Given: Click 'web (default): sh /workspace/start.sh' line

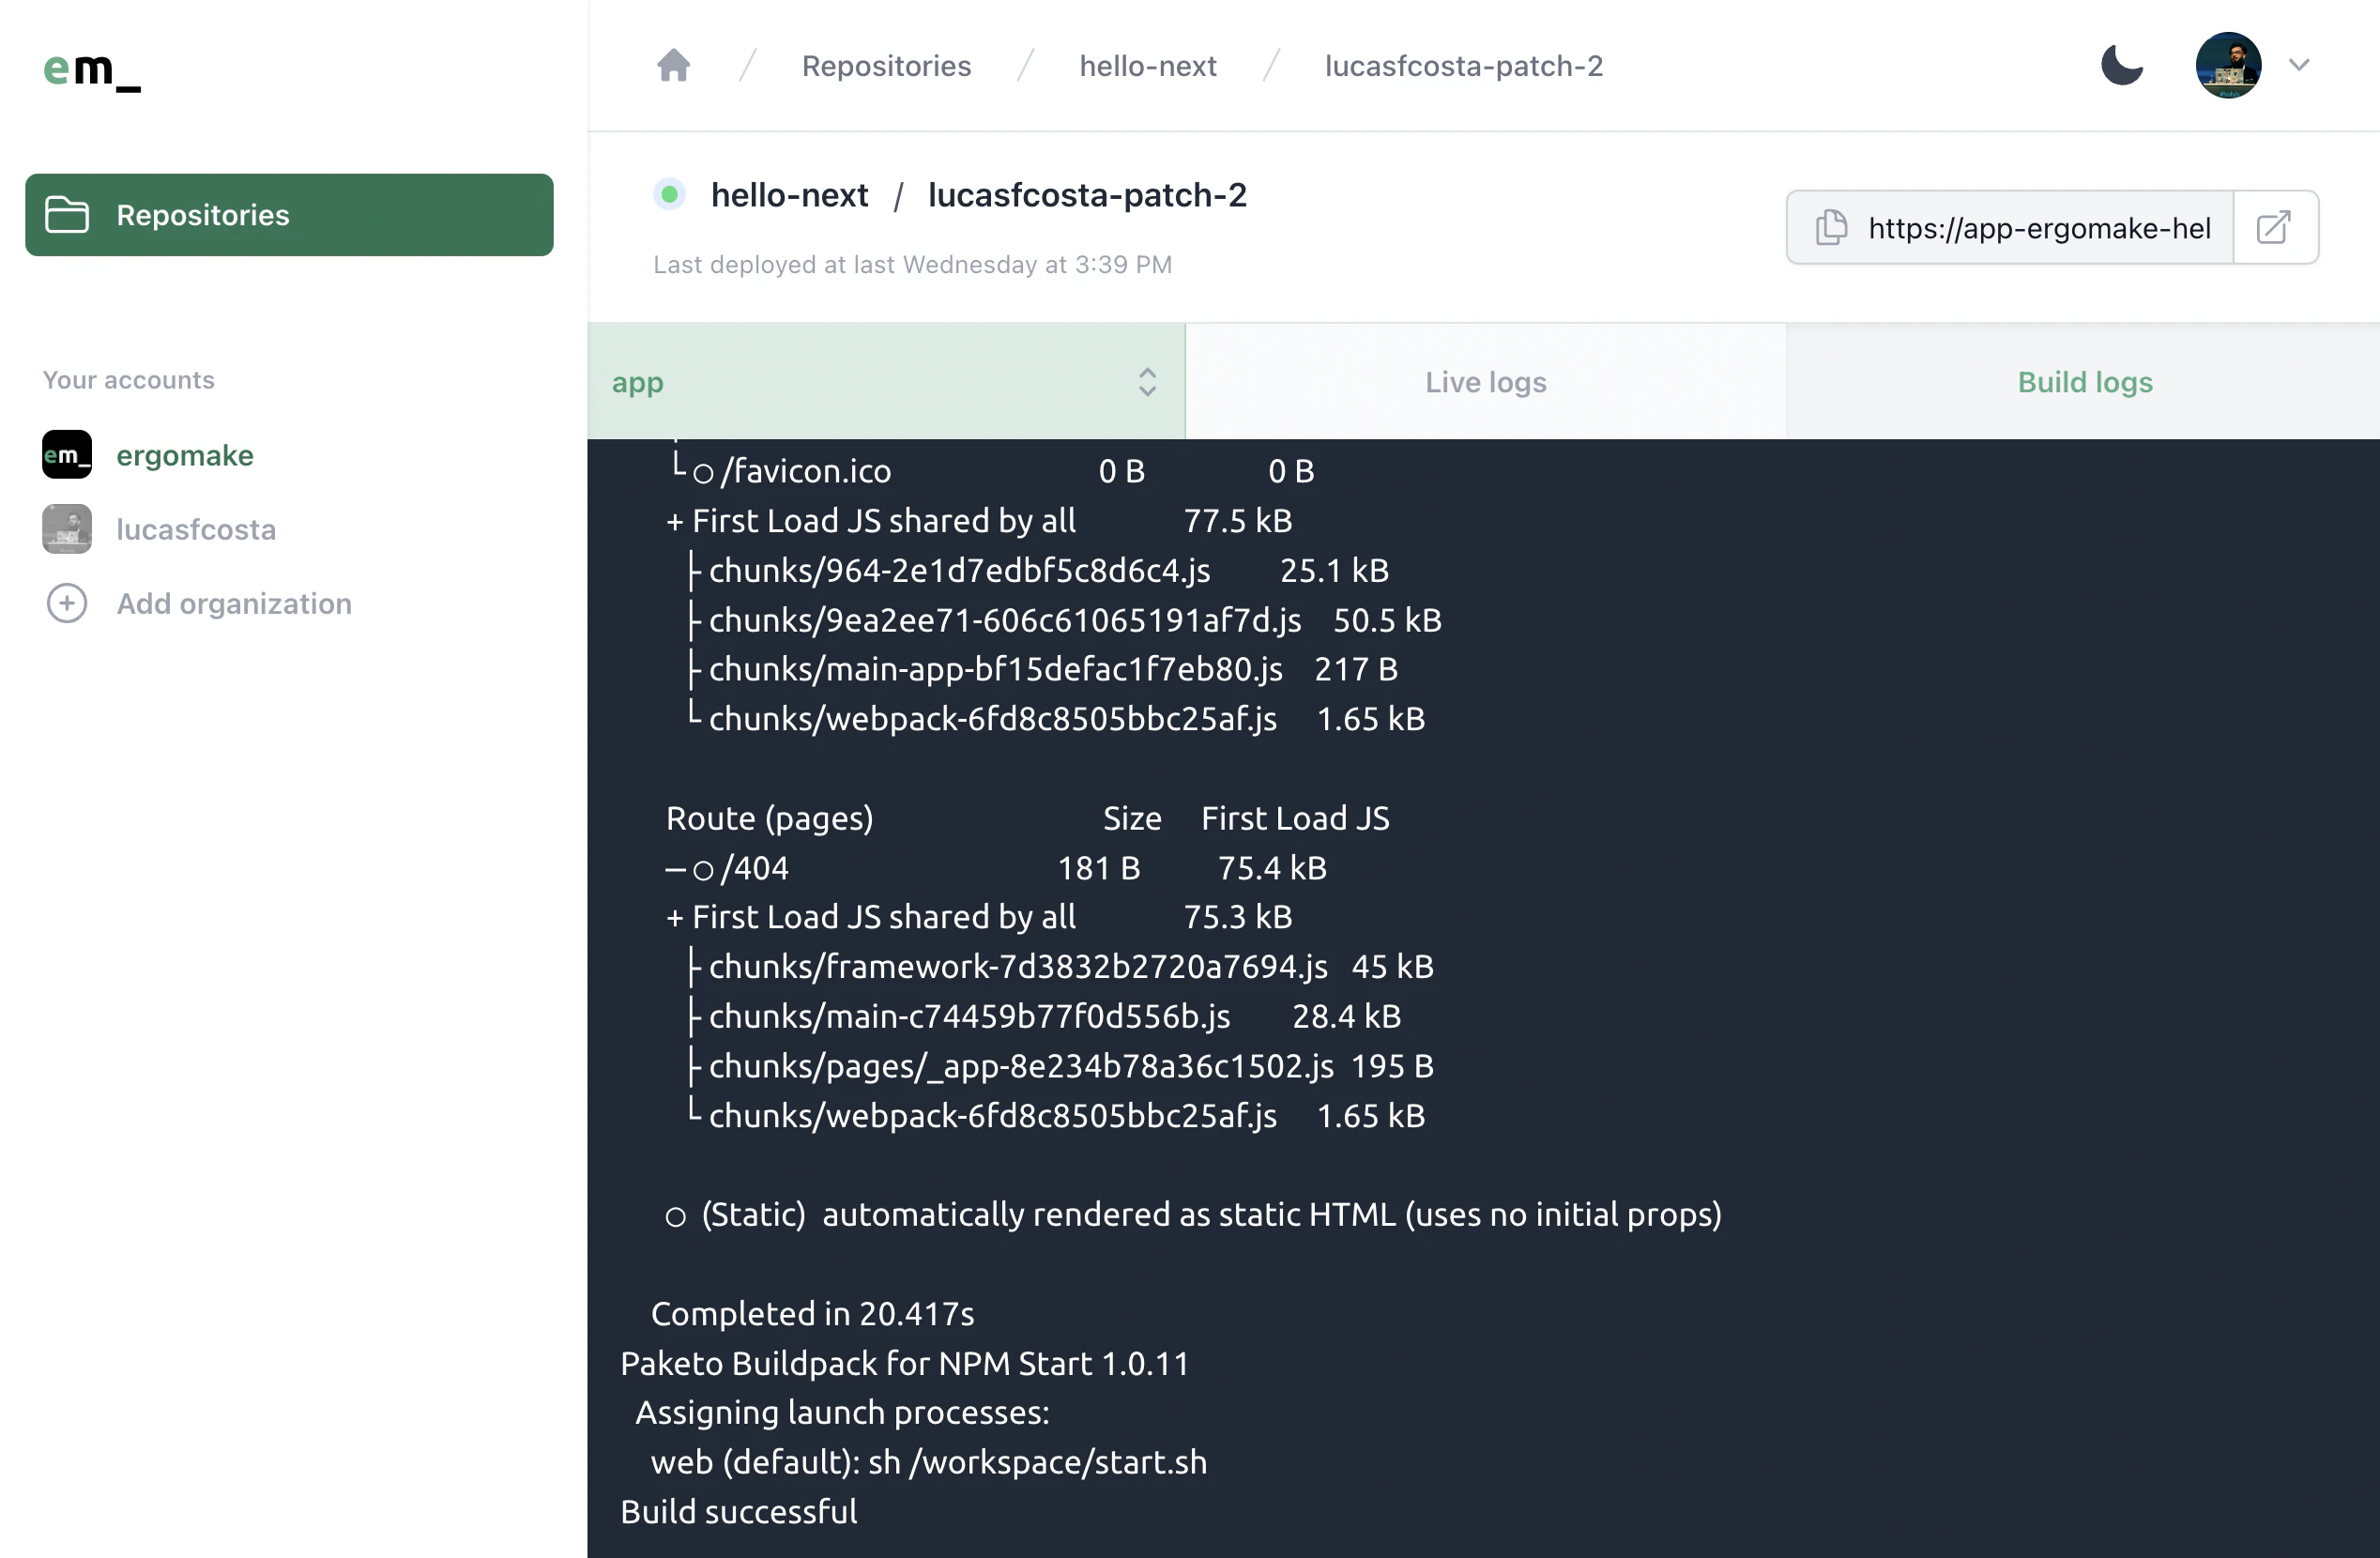Looking at the screenshot, I should click(928, 1463).
